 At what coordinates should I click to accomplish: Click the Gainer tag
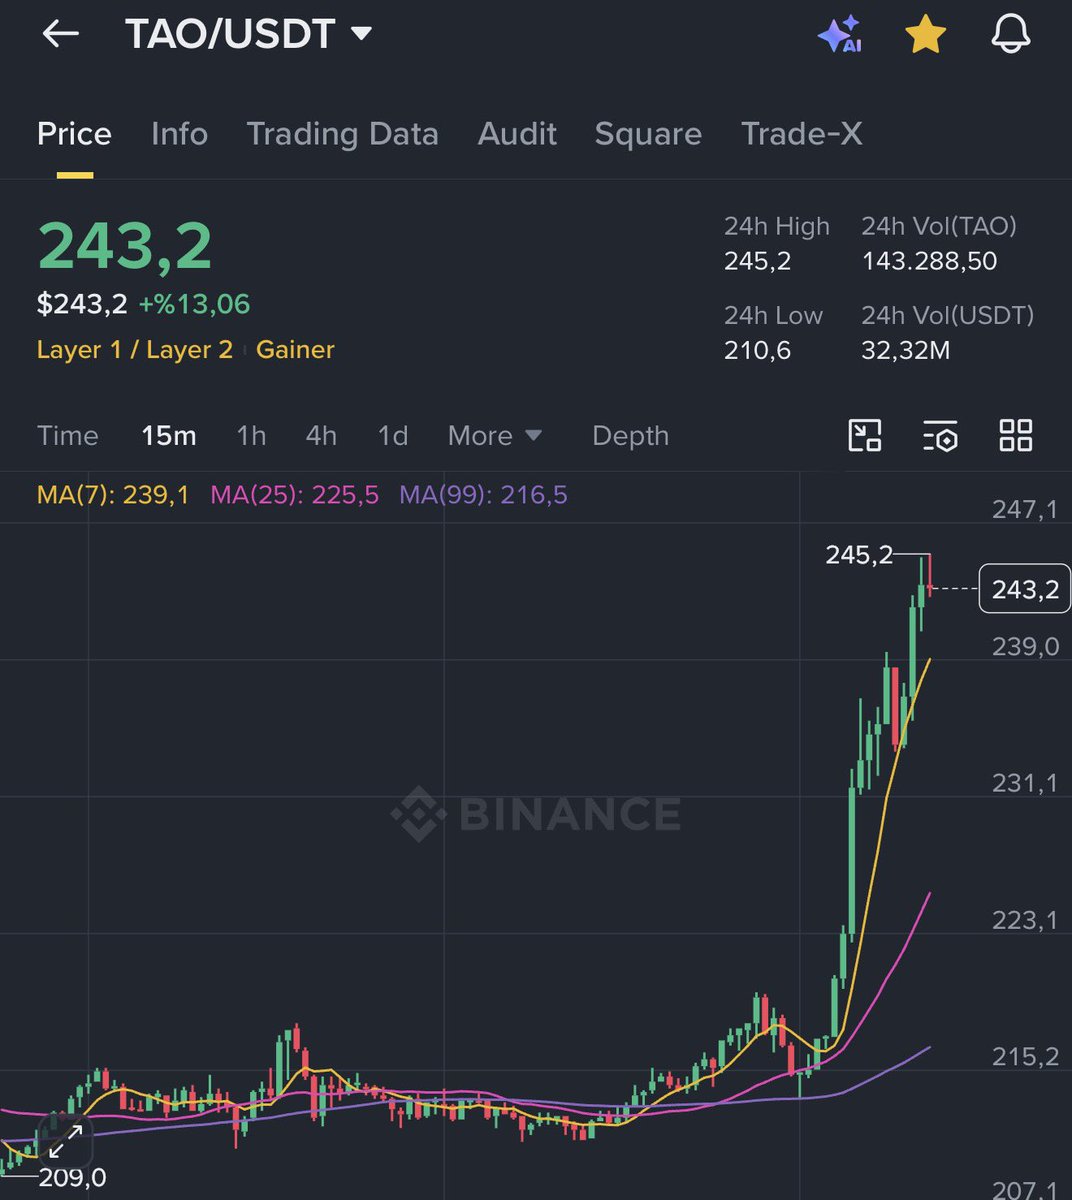point(295,350)
